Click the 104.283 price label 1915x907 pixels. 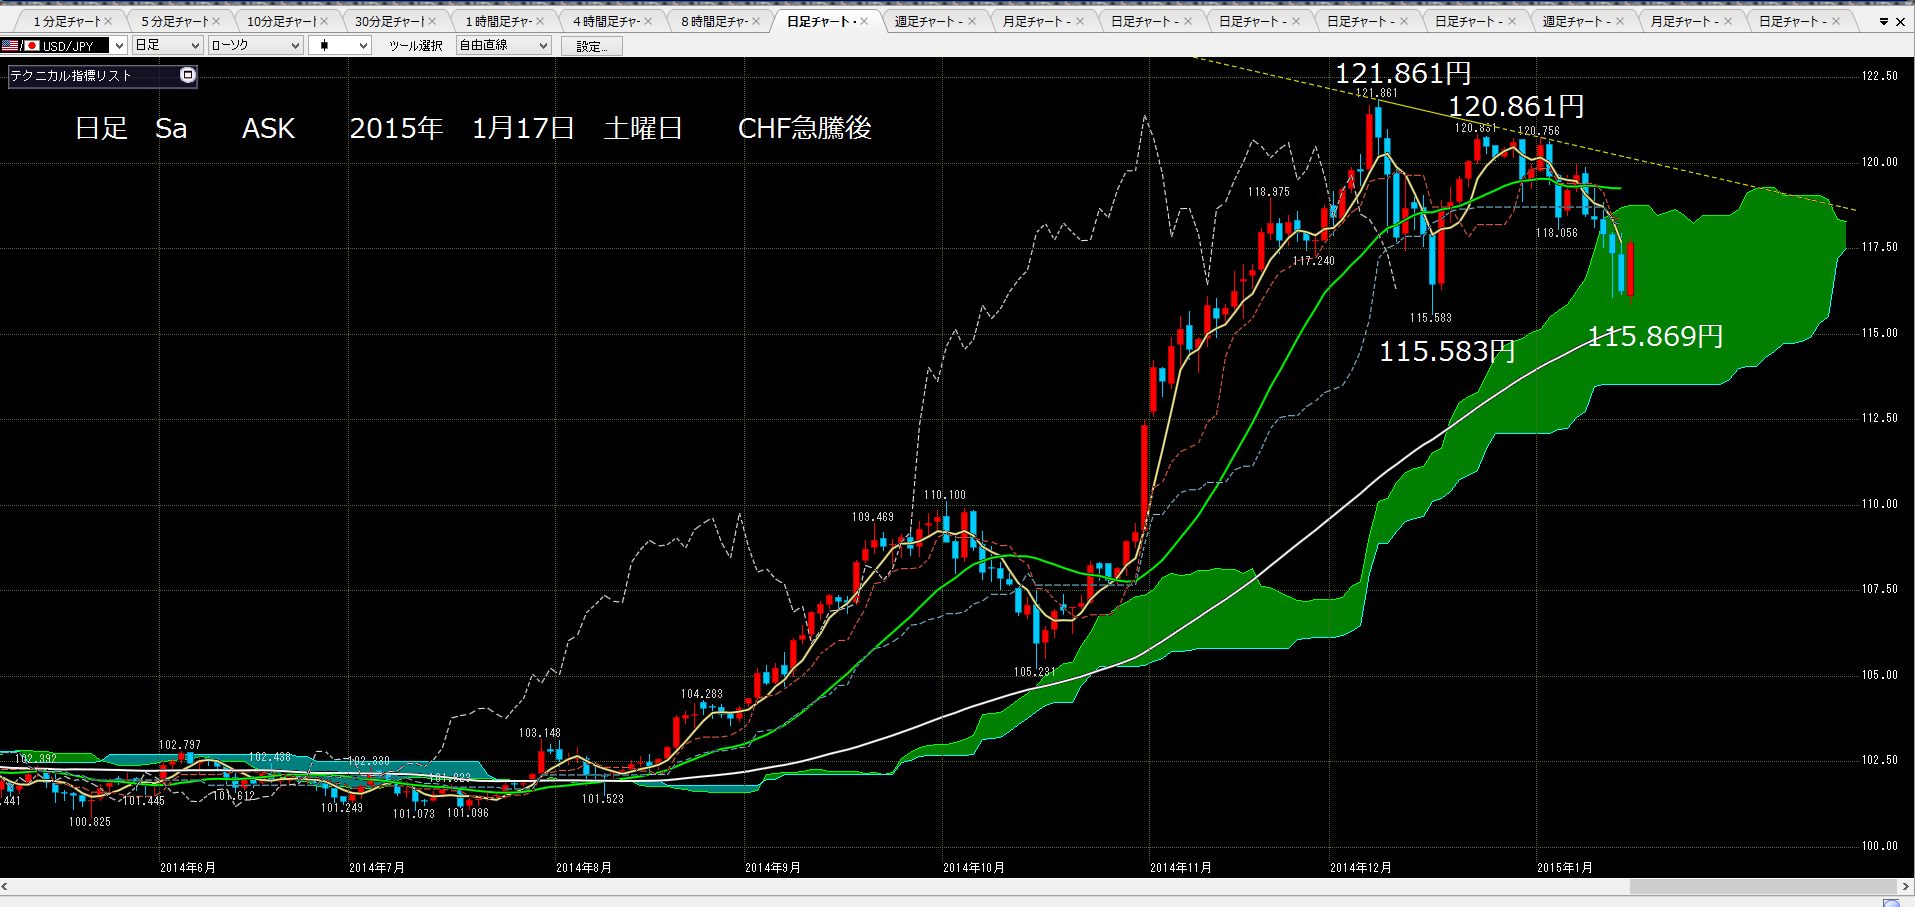(702, 694)
